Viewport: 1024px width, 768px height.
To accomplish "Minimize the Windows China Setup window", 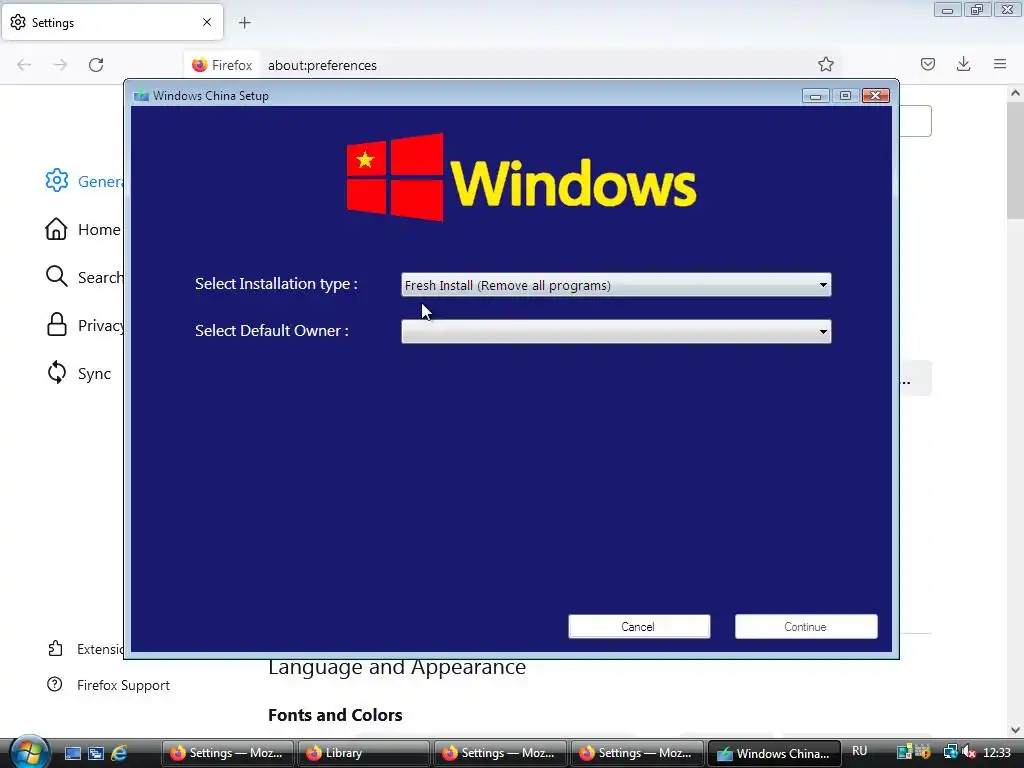I will click(815, 95).
